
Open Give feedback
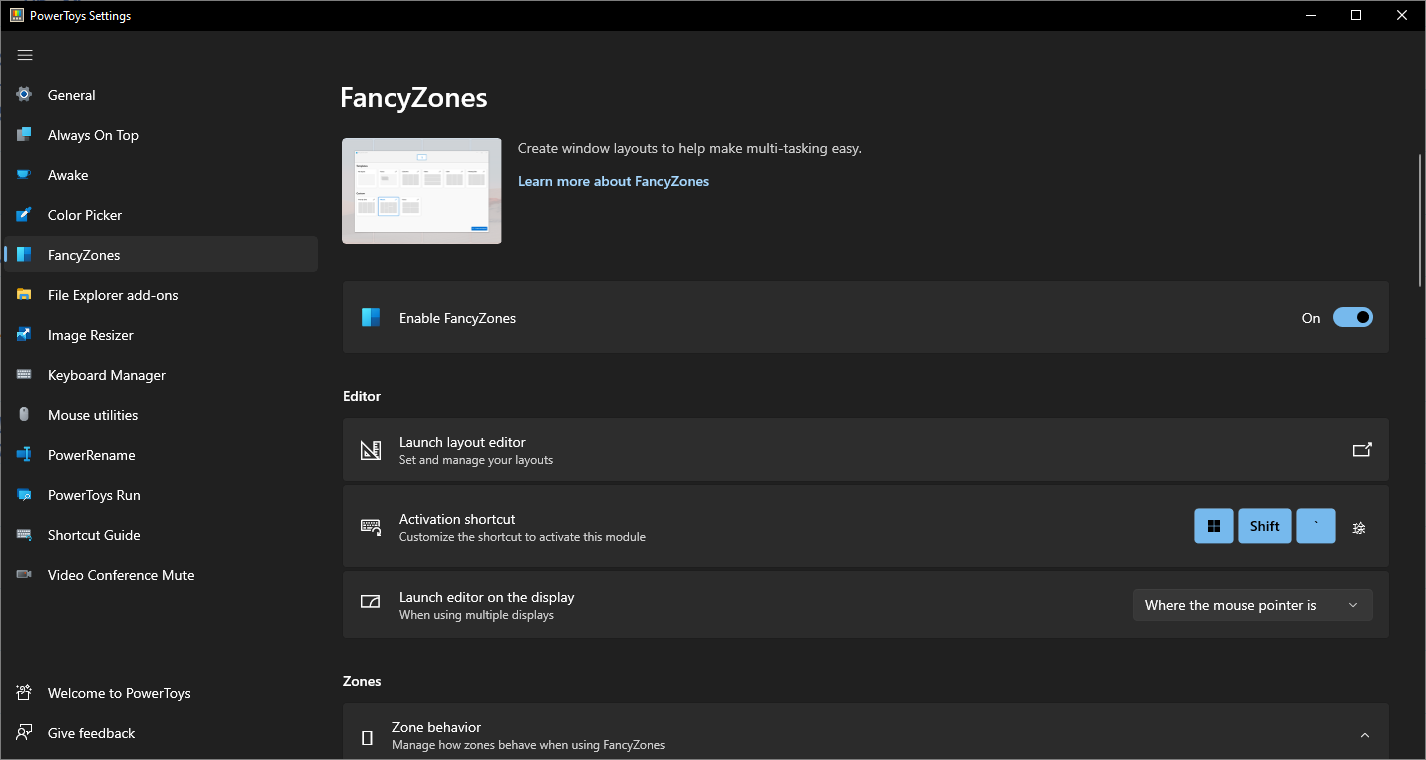(x=161, y=733)
